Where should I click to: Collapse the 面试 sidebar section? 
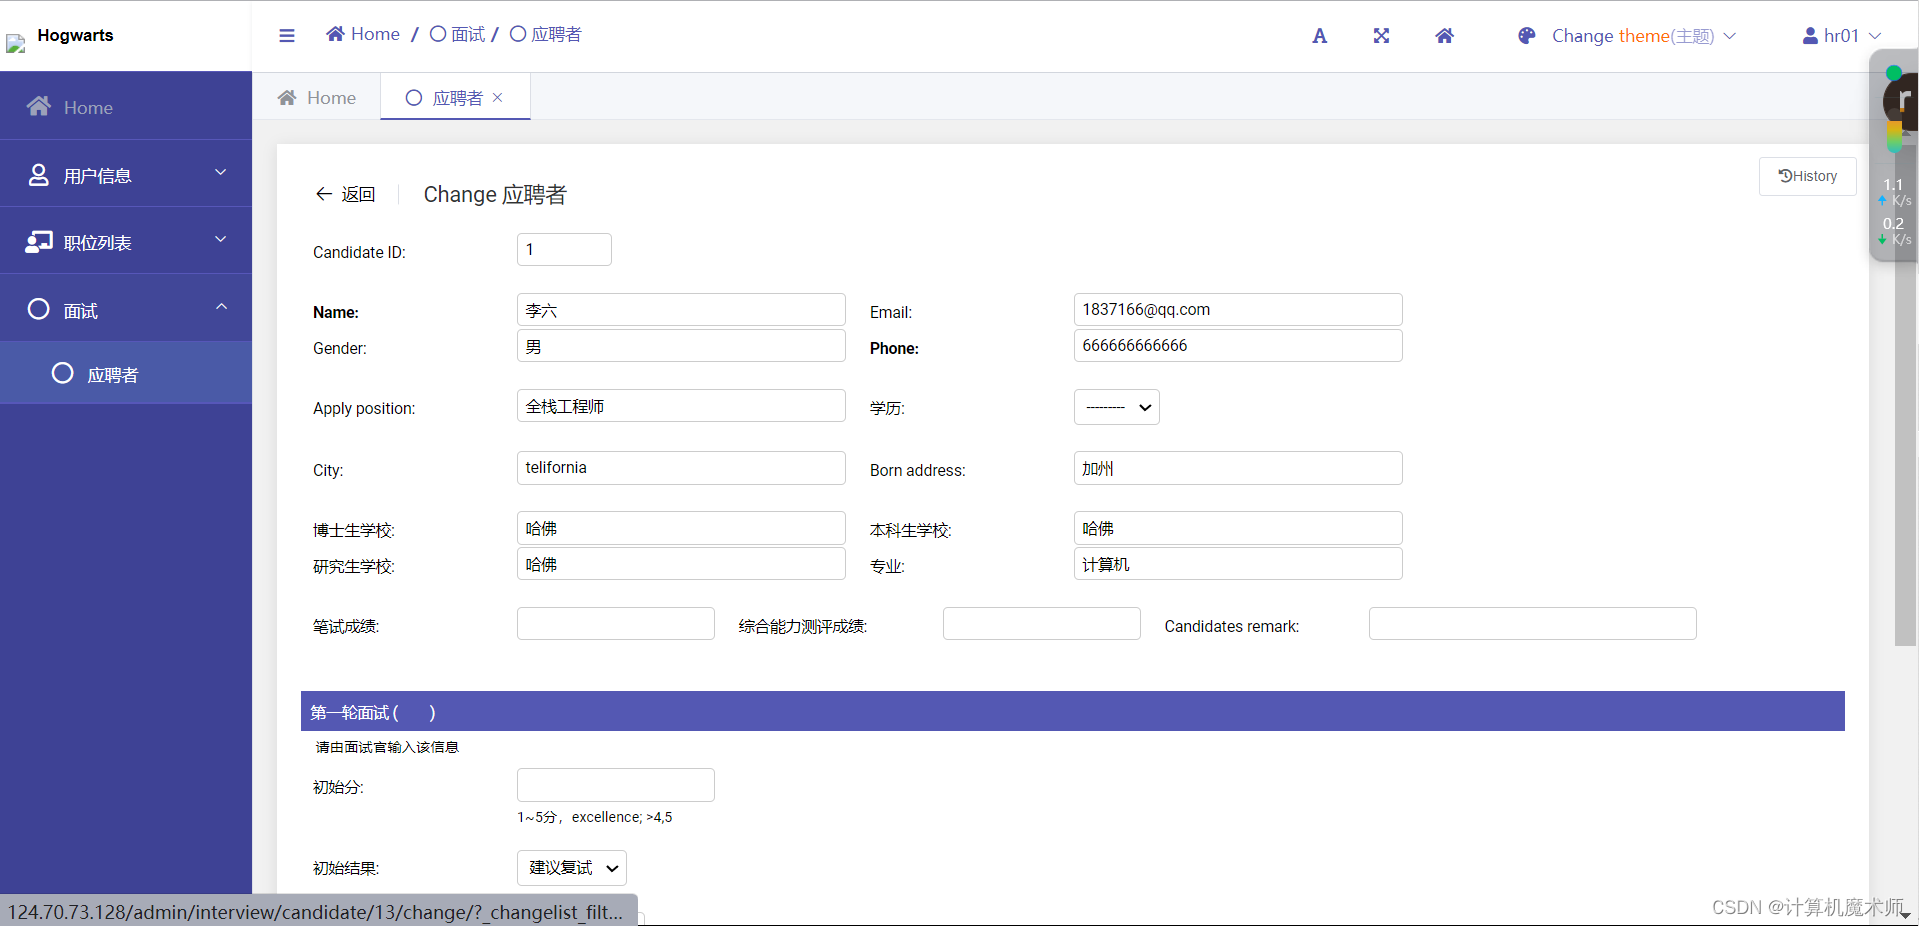pos(221,307)
